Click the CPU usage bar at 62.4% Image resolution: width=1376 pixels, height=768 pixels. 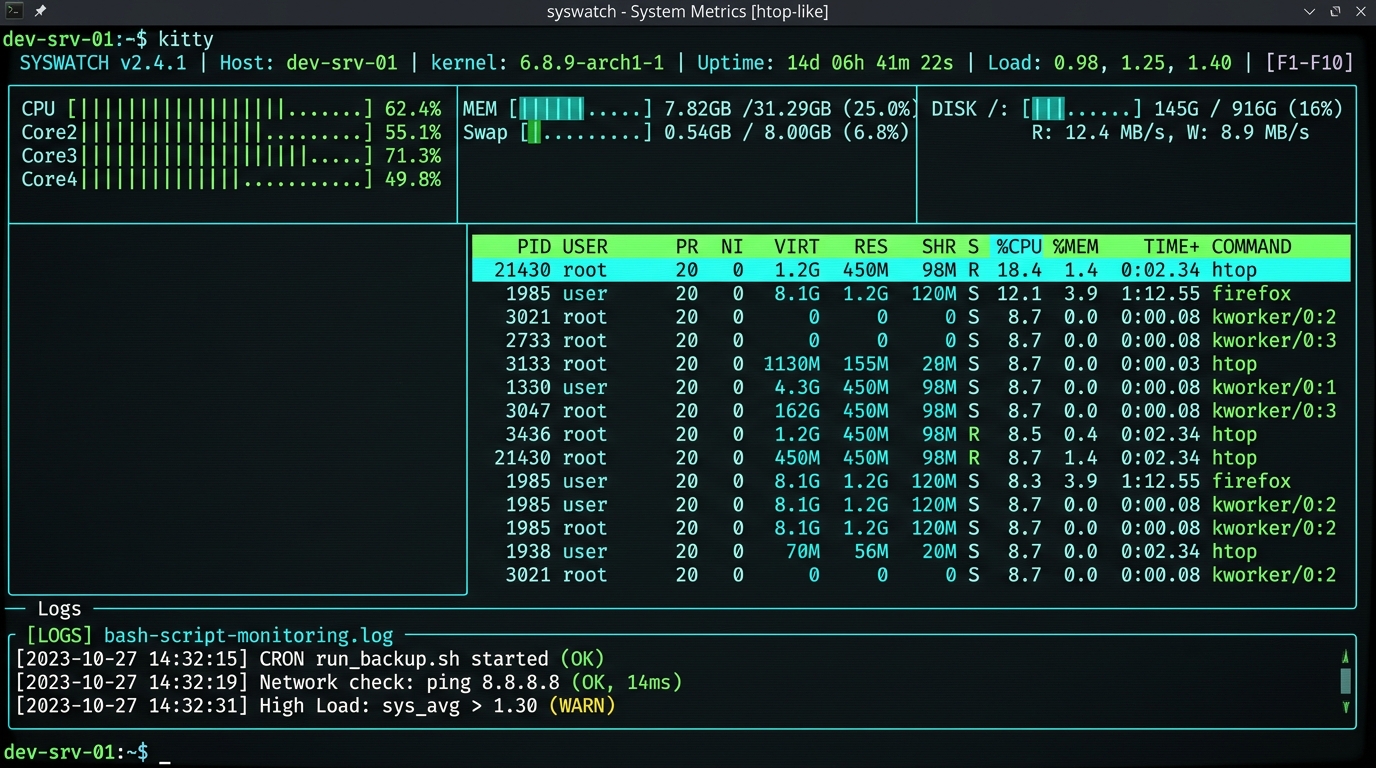click(x=220, y=109)
